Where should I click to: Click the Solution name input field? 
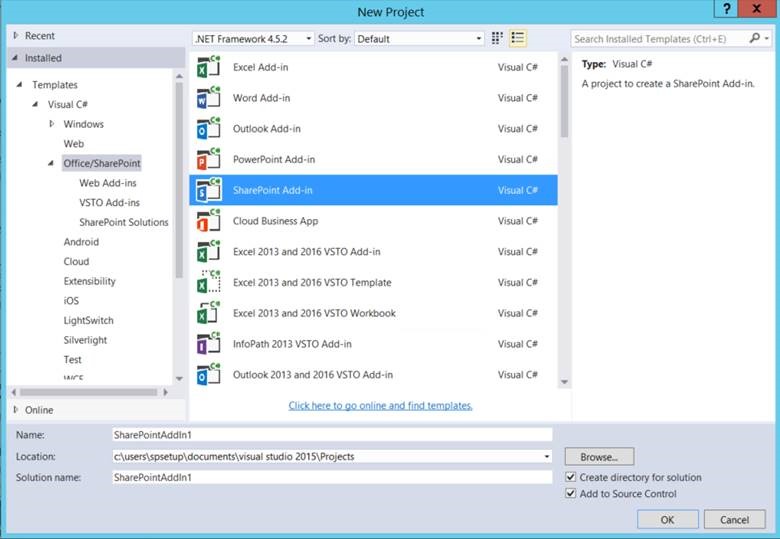(x=332, y=477)
